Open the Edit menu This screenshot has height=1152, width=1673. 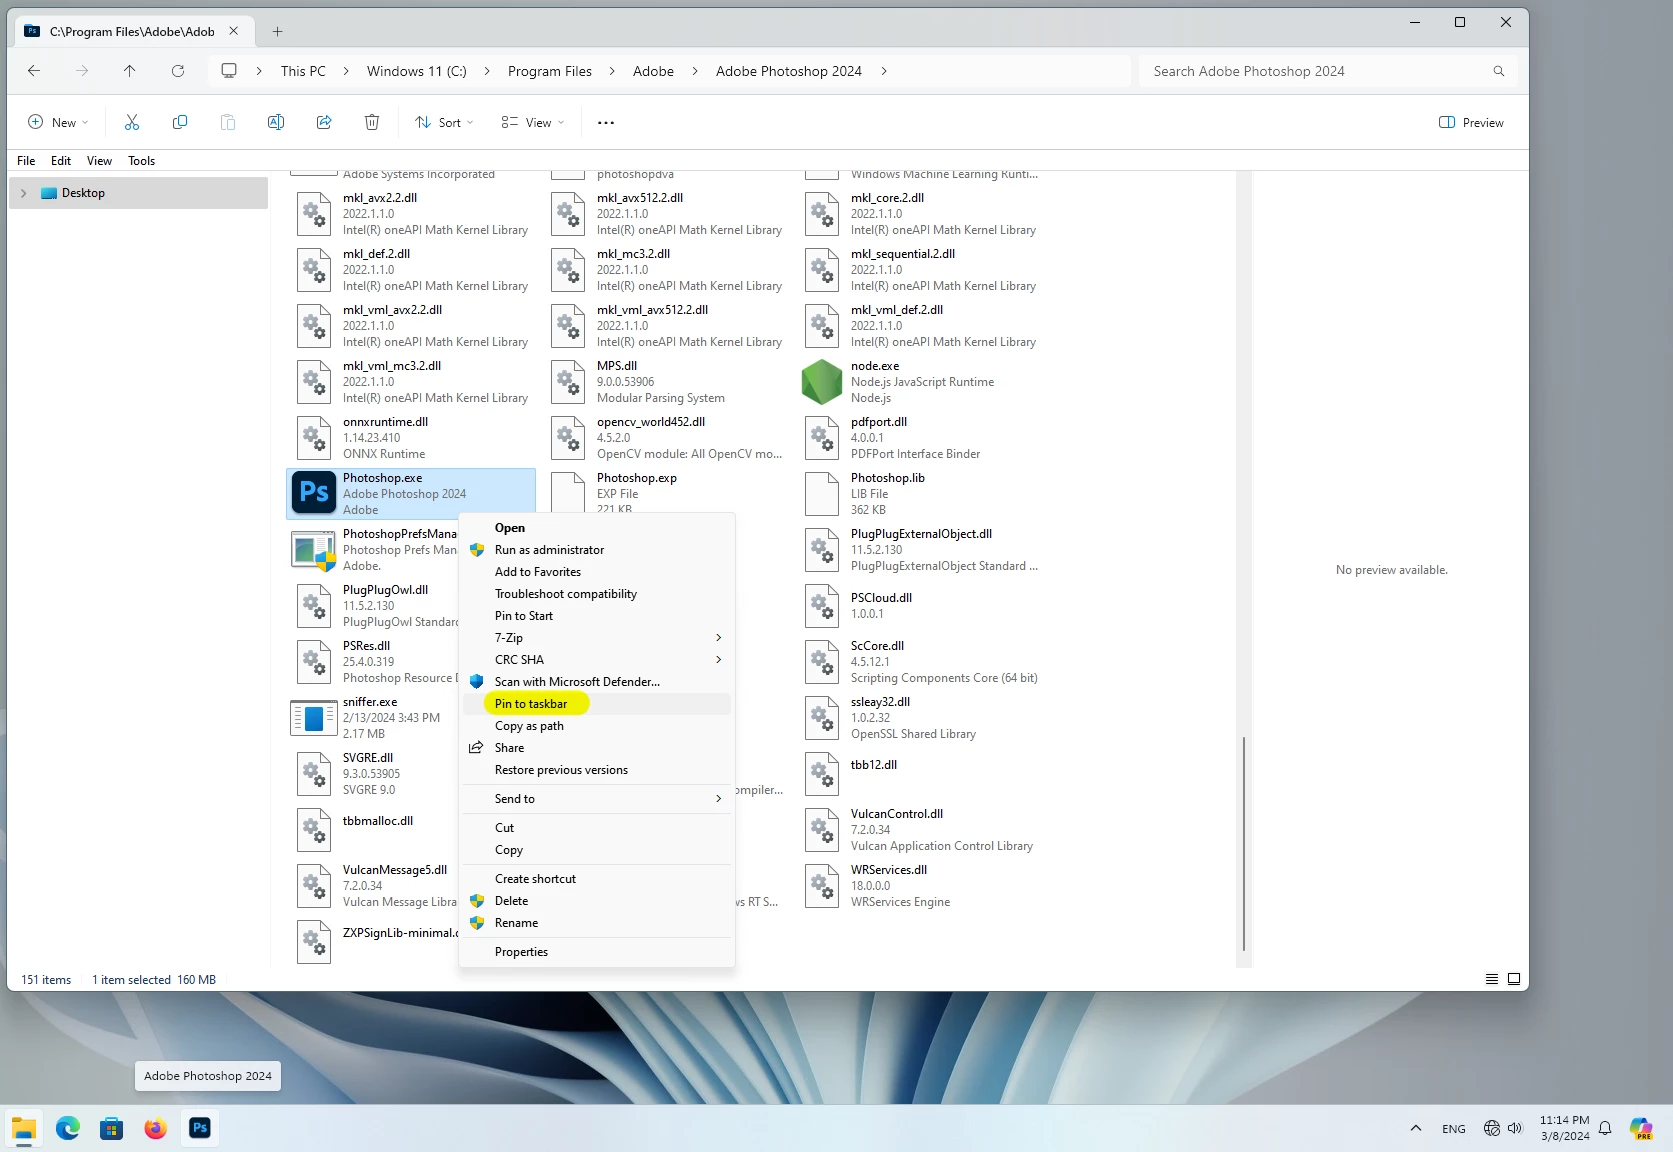[x=61, y=160]
